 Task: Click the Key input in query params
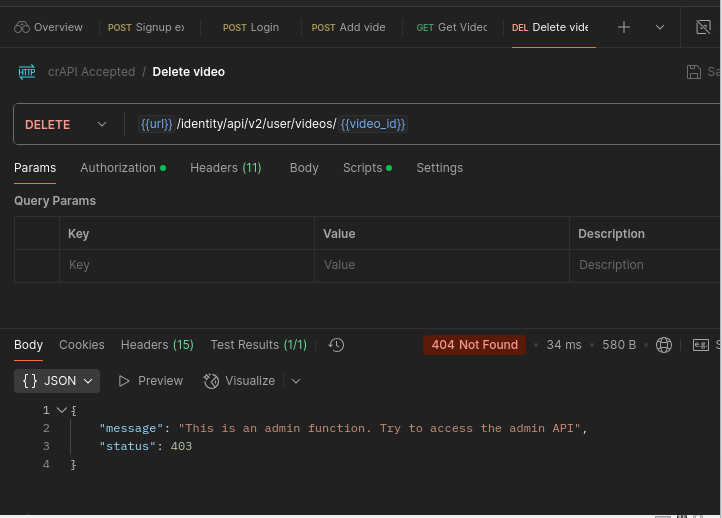[x=187, y=265]
